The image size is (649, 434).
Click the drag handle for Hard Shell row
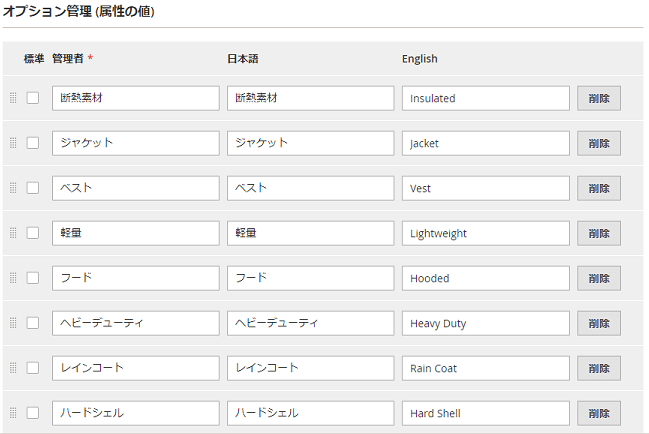(13, 413)
